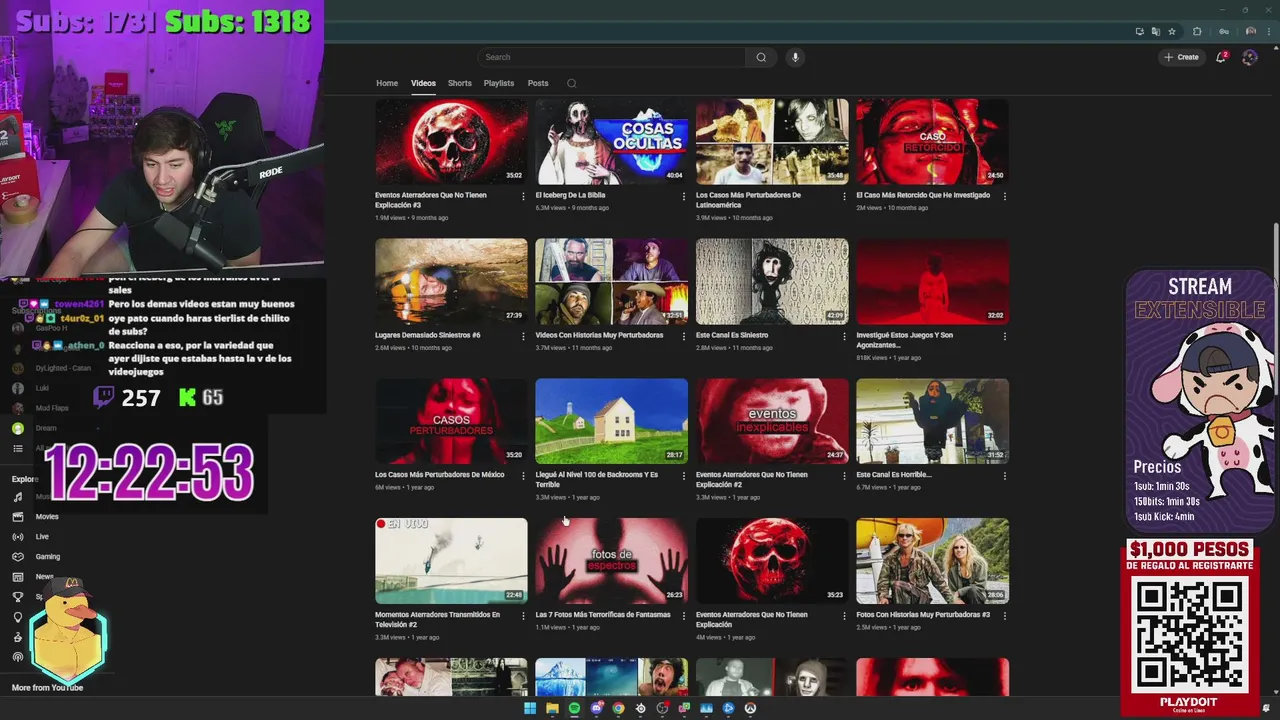The height and width of the screenshot is (720, 1280).
Task: Click the Movies label in sidebar
Action: 47,517
